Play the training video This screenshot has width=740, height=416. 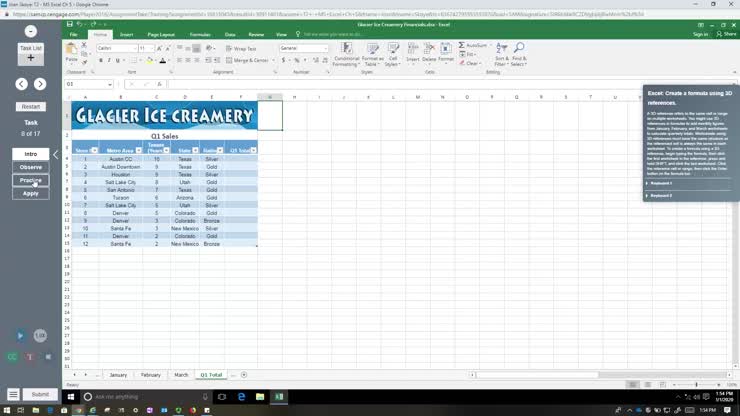coord(20,336)
